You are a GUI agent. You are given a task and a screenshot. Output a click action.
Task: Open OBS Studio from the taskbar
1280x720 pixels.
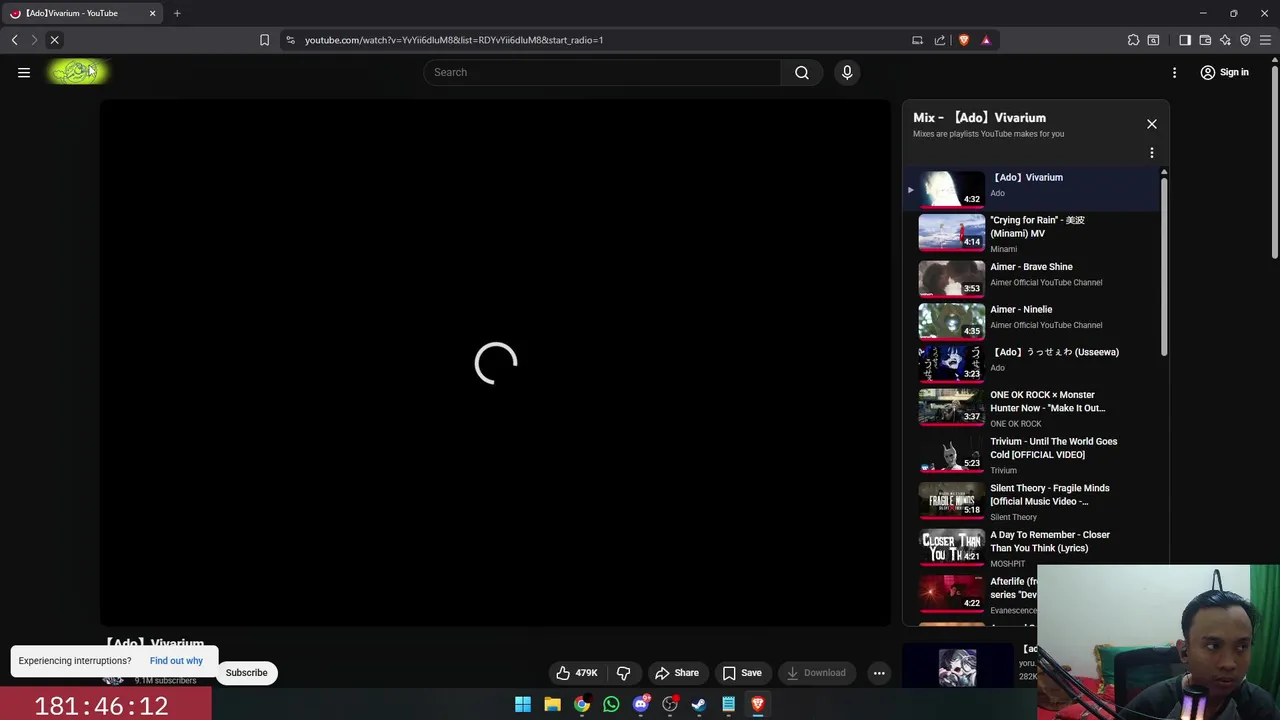pos(670,705)
